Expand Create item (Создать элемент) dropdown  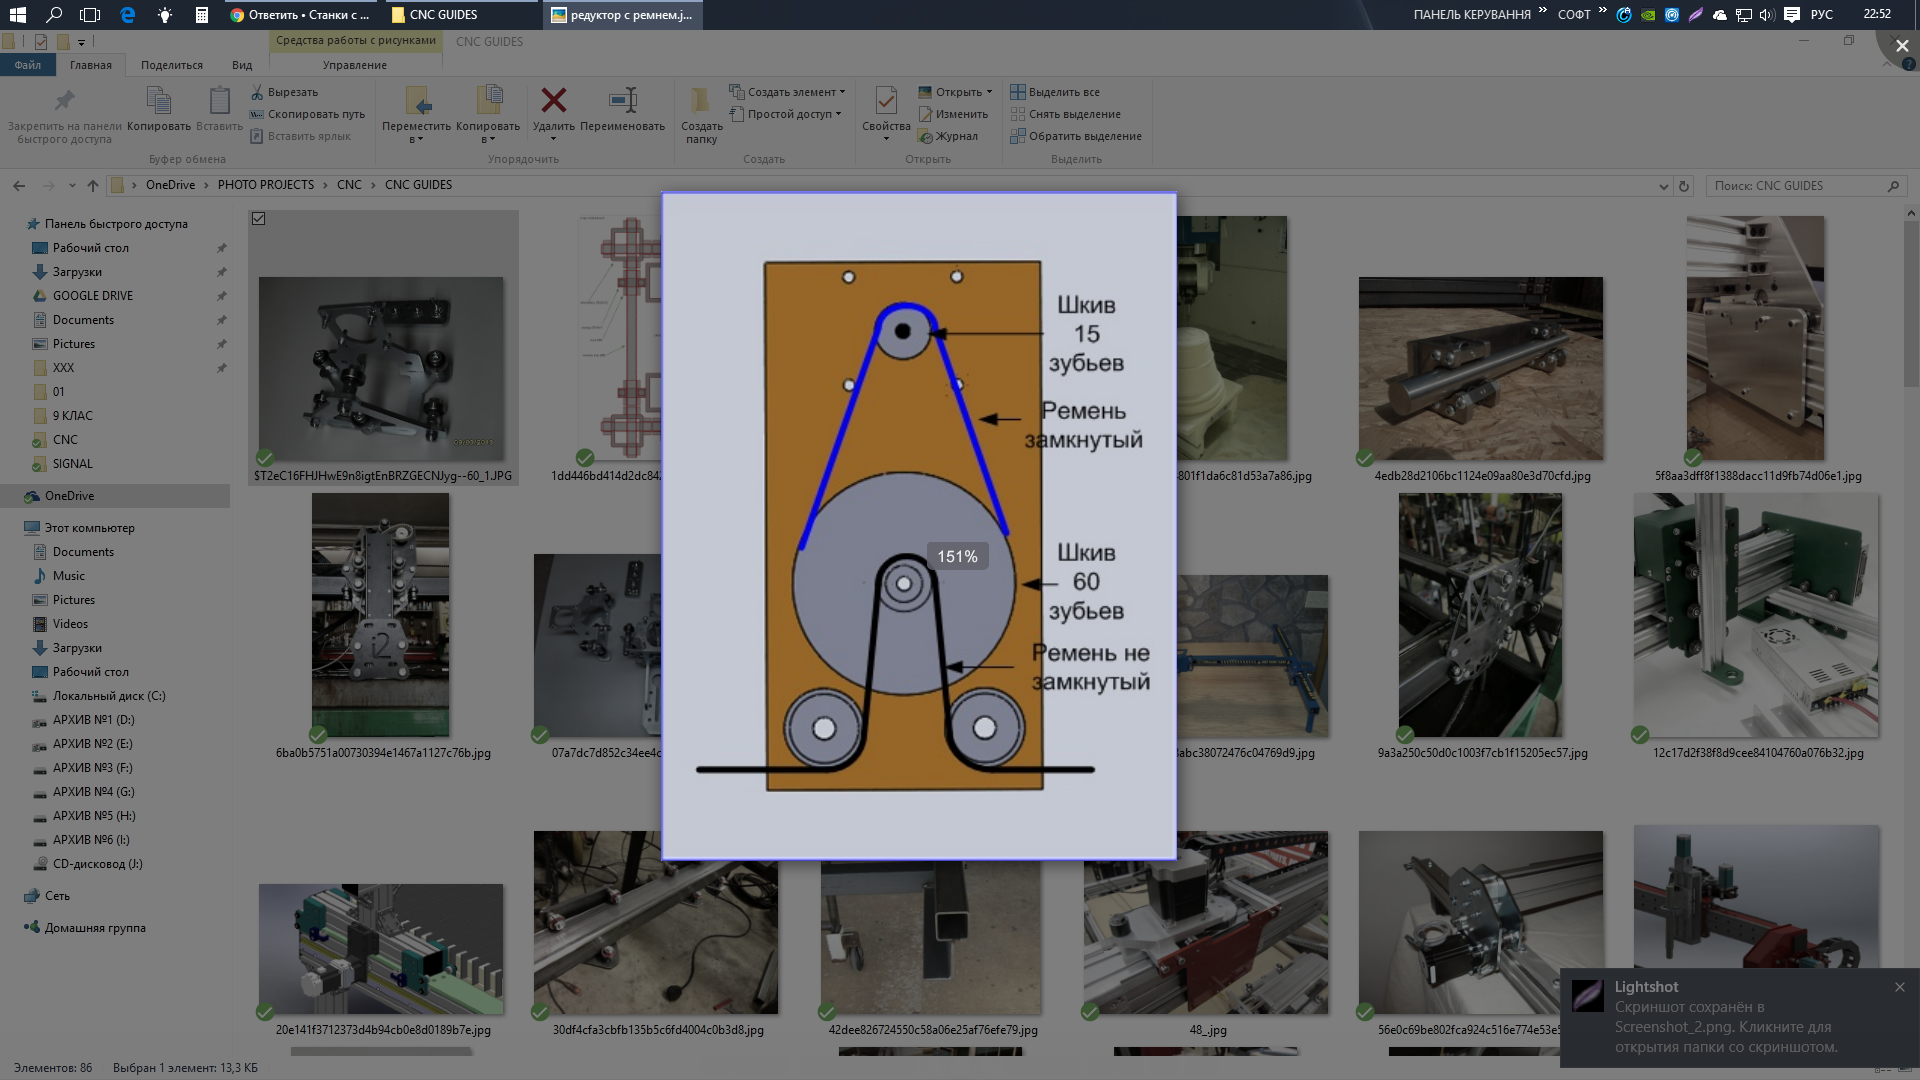(842, 92)
